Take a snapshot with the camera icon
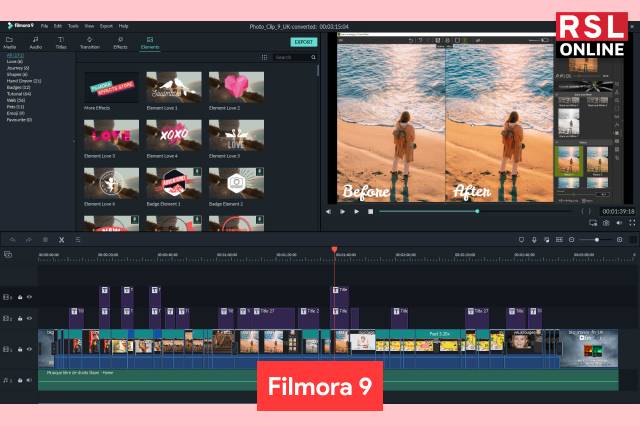 (x=606, y=223)
